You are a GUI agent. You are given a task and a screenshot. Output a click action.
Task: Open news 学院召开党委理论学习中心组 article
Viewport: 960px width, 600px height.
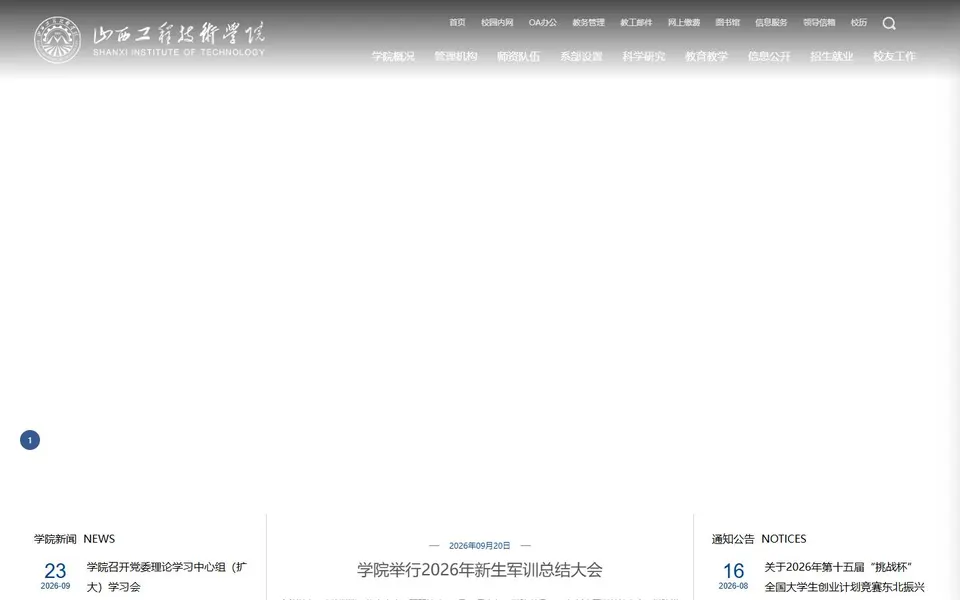point(167,577)
